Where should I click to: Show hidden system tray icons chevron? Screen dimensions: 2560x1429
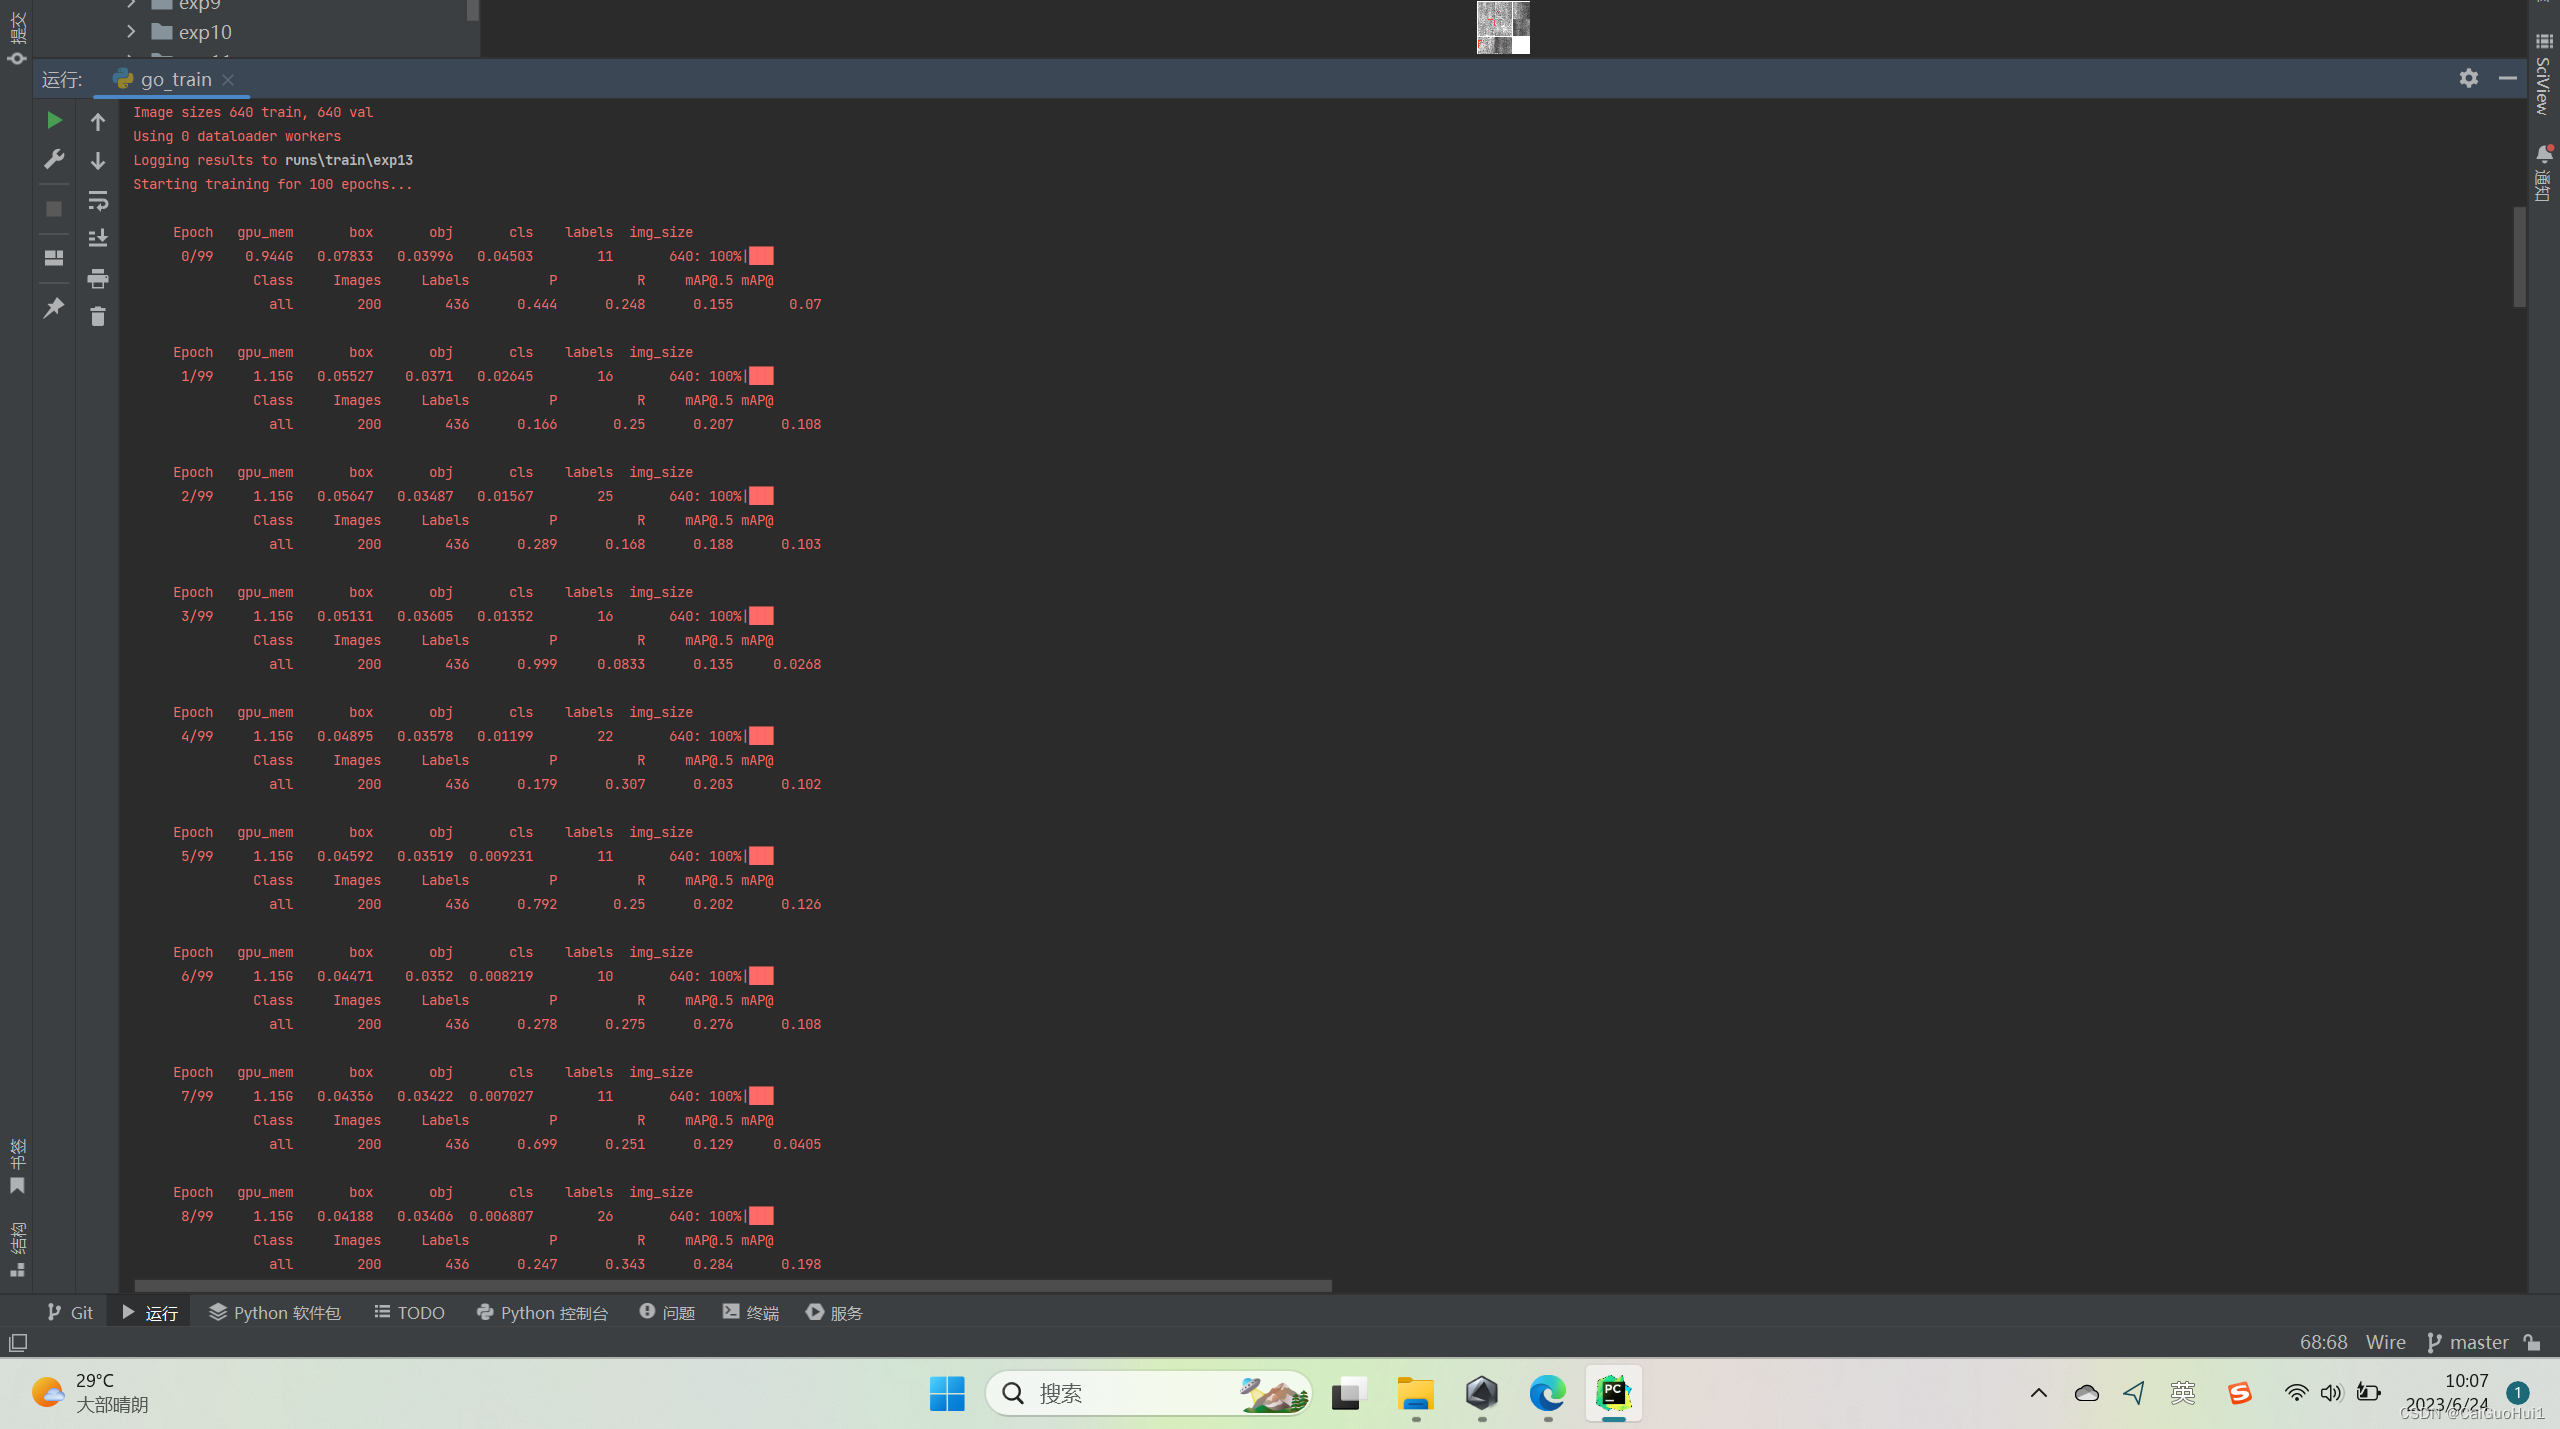click(x=2038, y=1393)
